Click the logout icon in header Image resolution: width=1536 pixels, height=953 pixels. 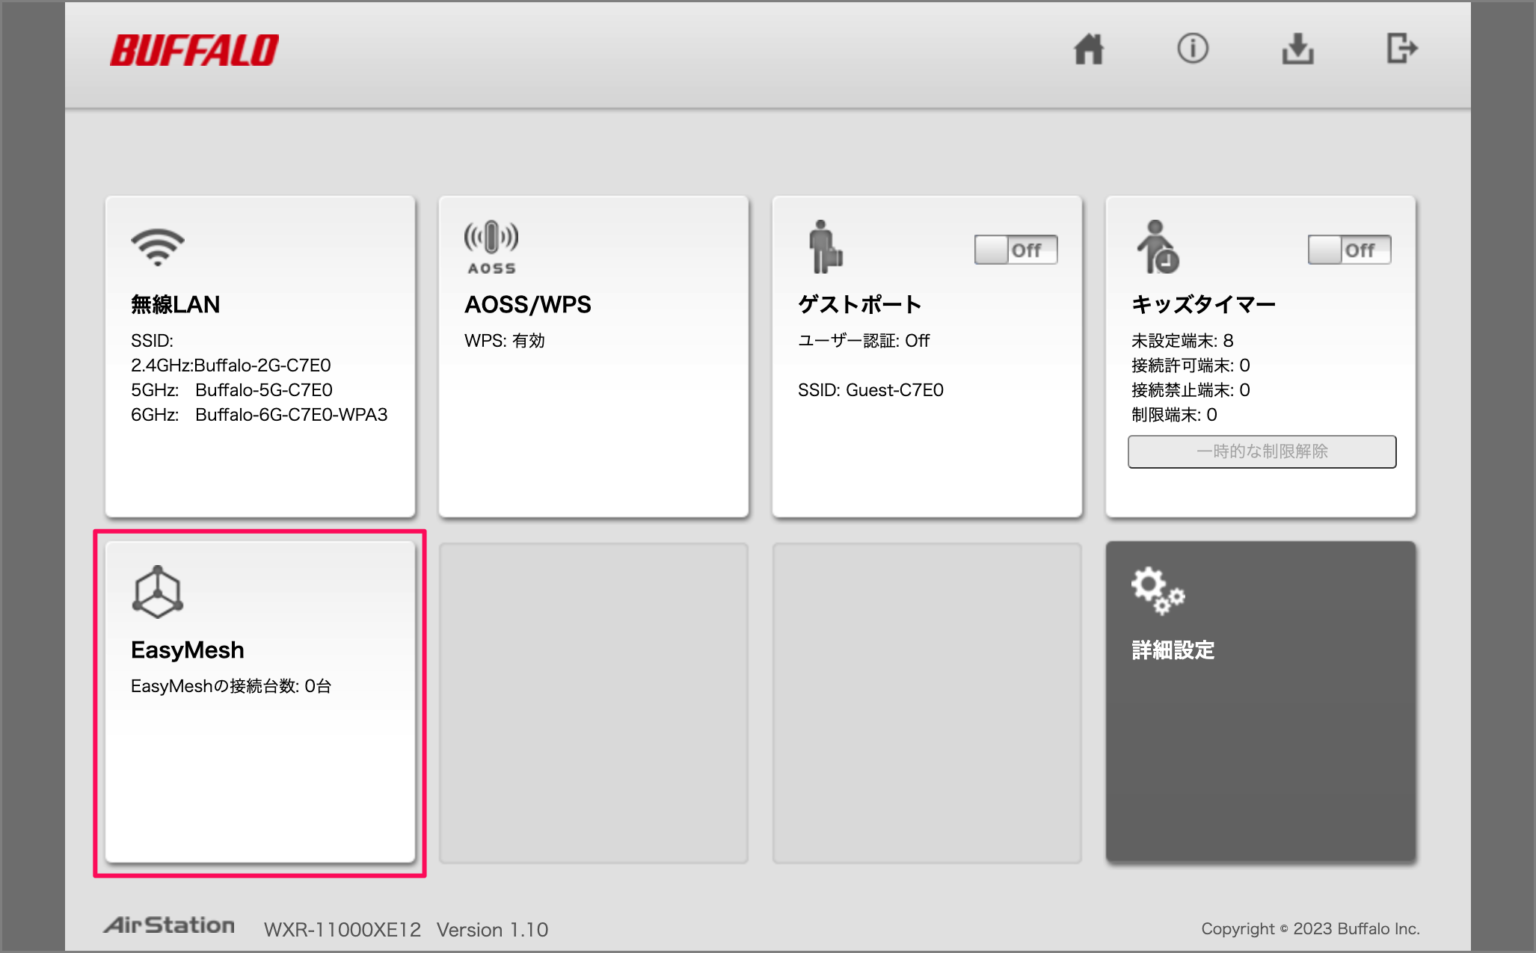coord(1401,49)
